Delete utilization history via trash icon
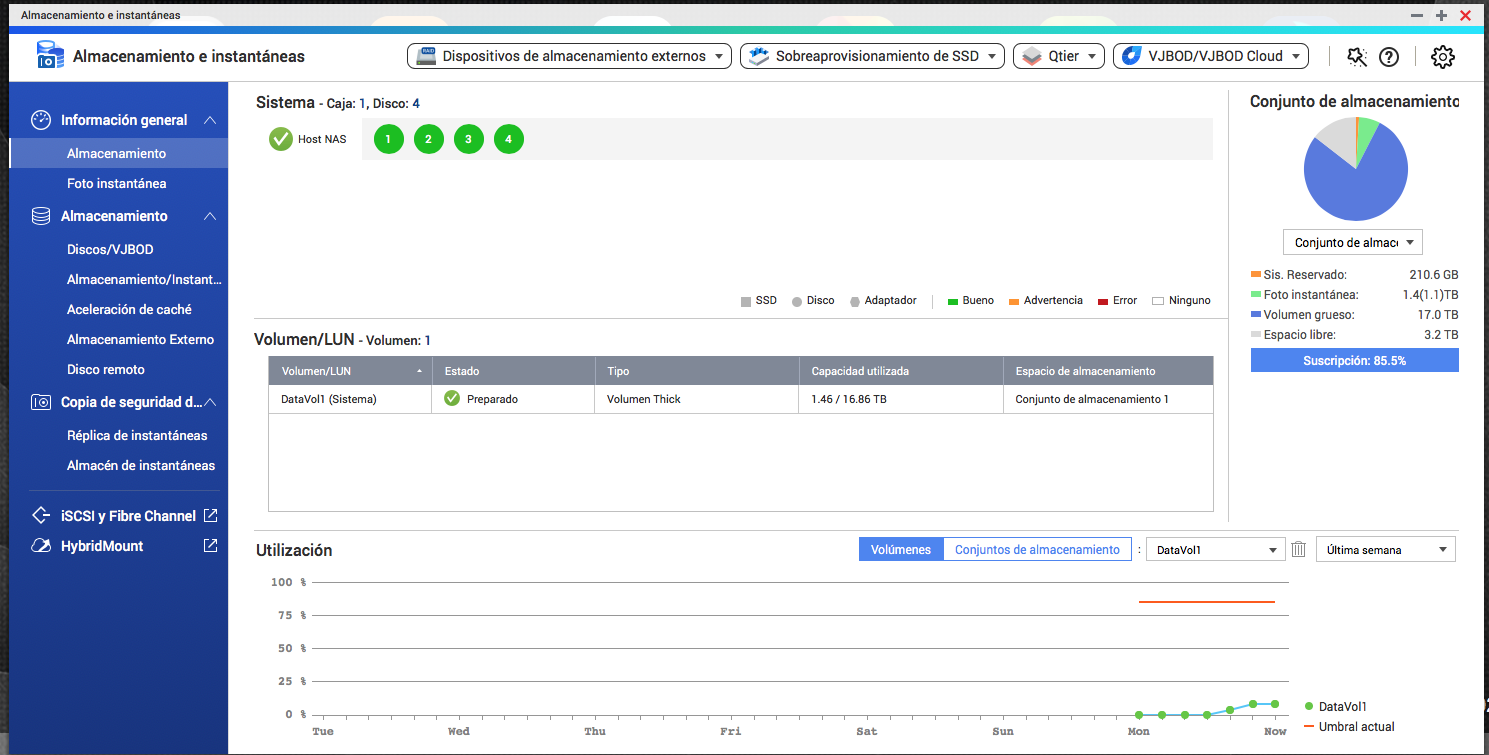The height and width of the screenshot is (755, 1489). (1299, 549)
